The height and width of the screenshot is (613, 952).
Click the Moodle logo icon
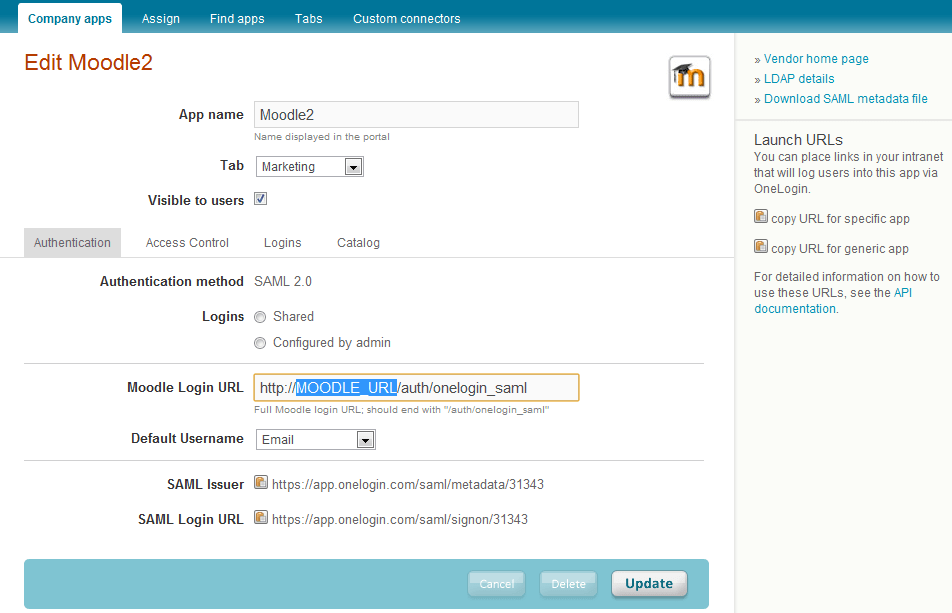pos(689,76)
